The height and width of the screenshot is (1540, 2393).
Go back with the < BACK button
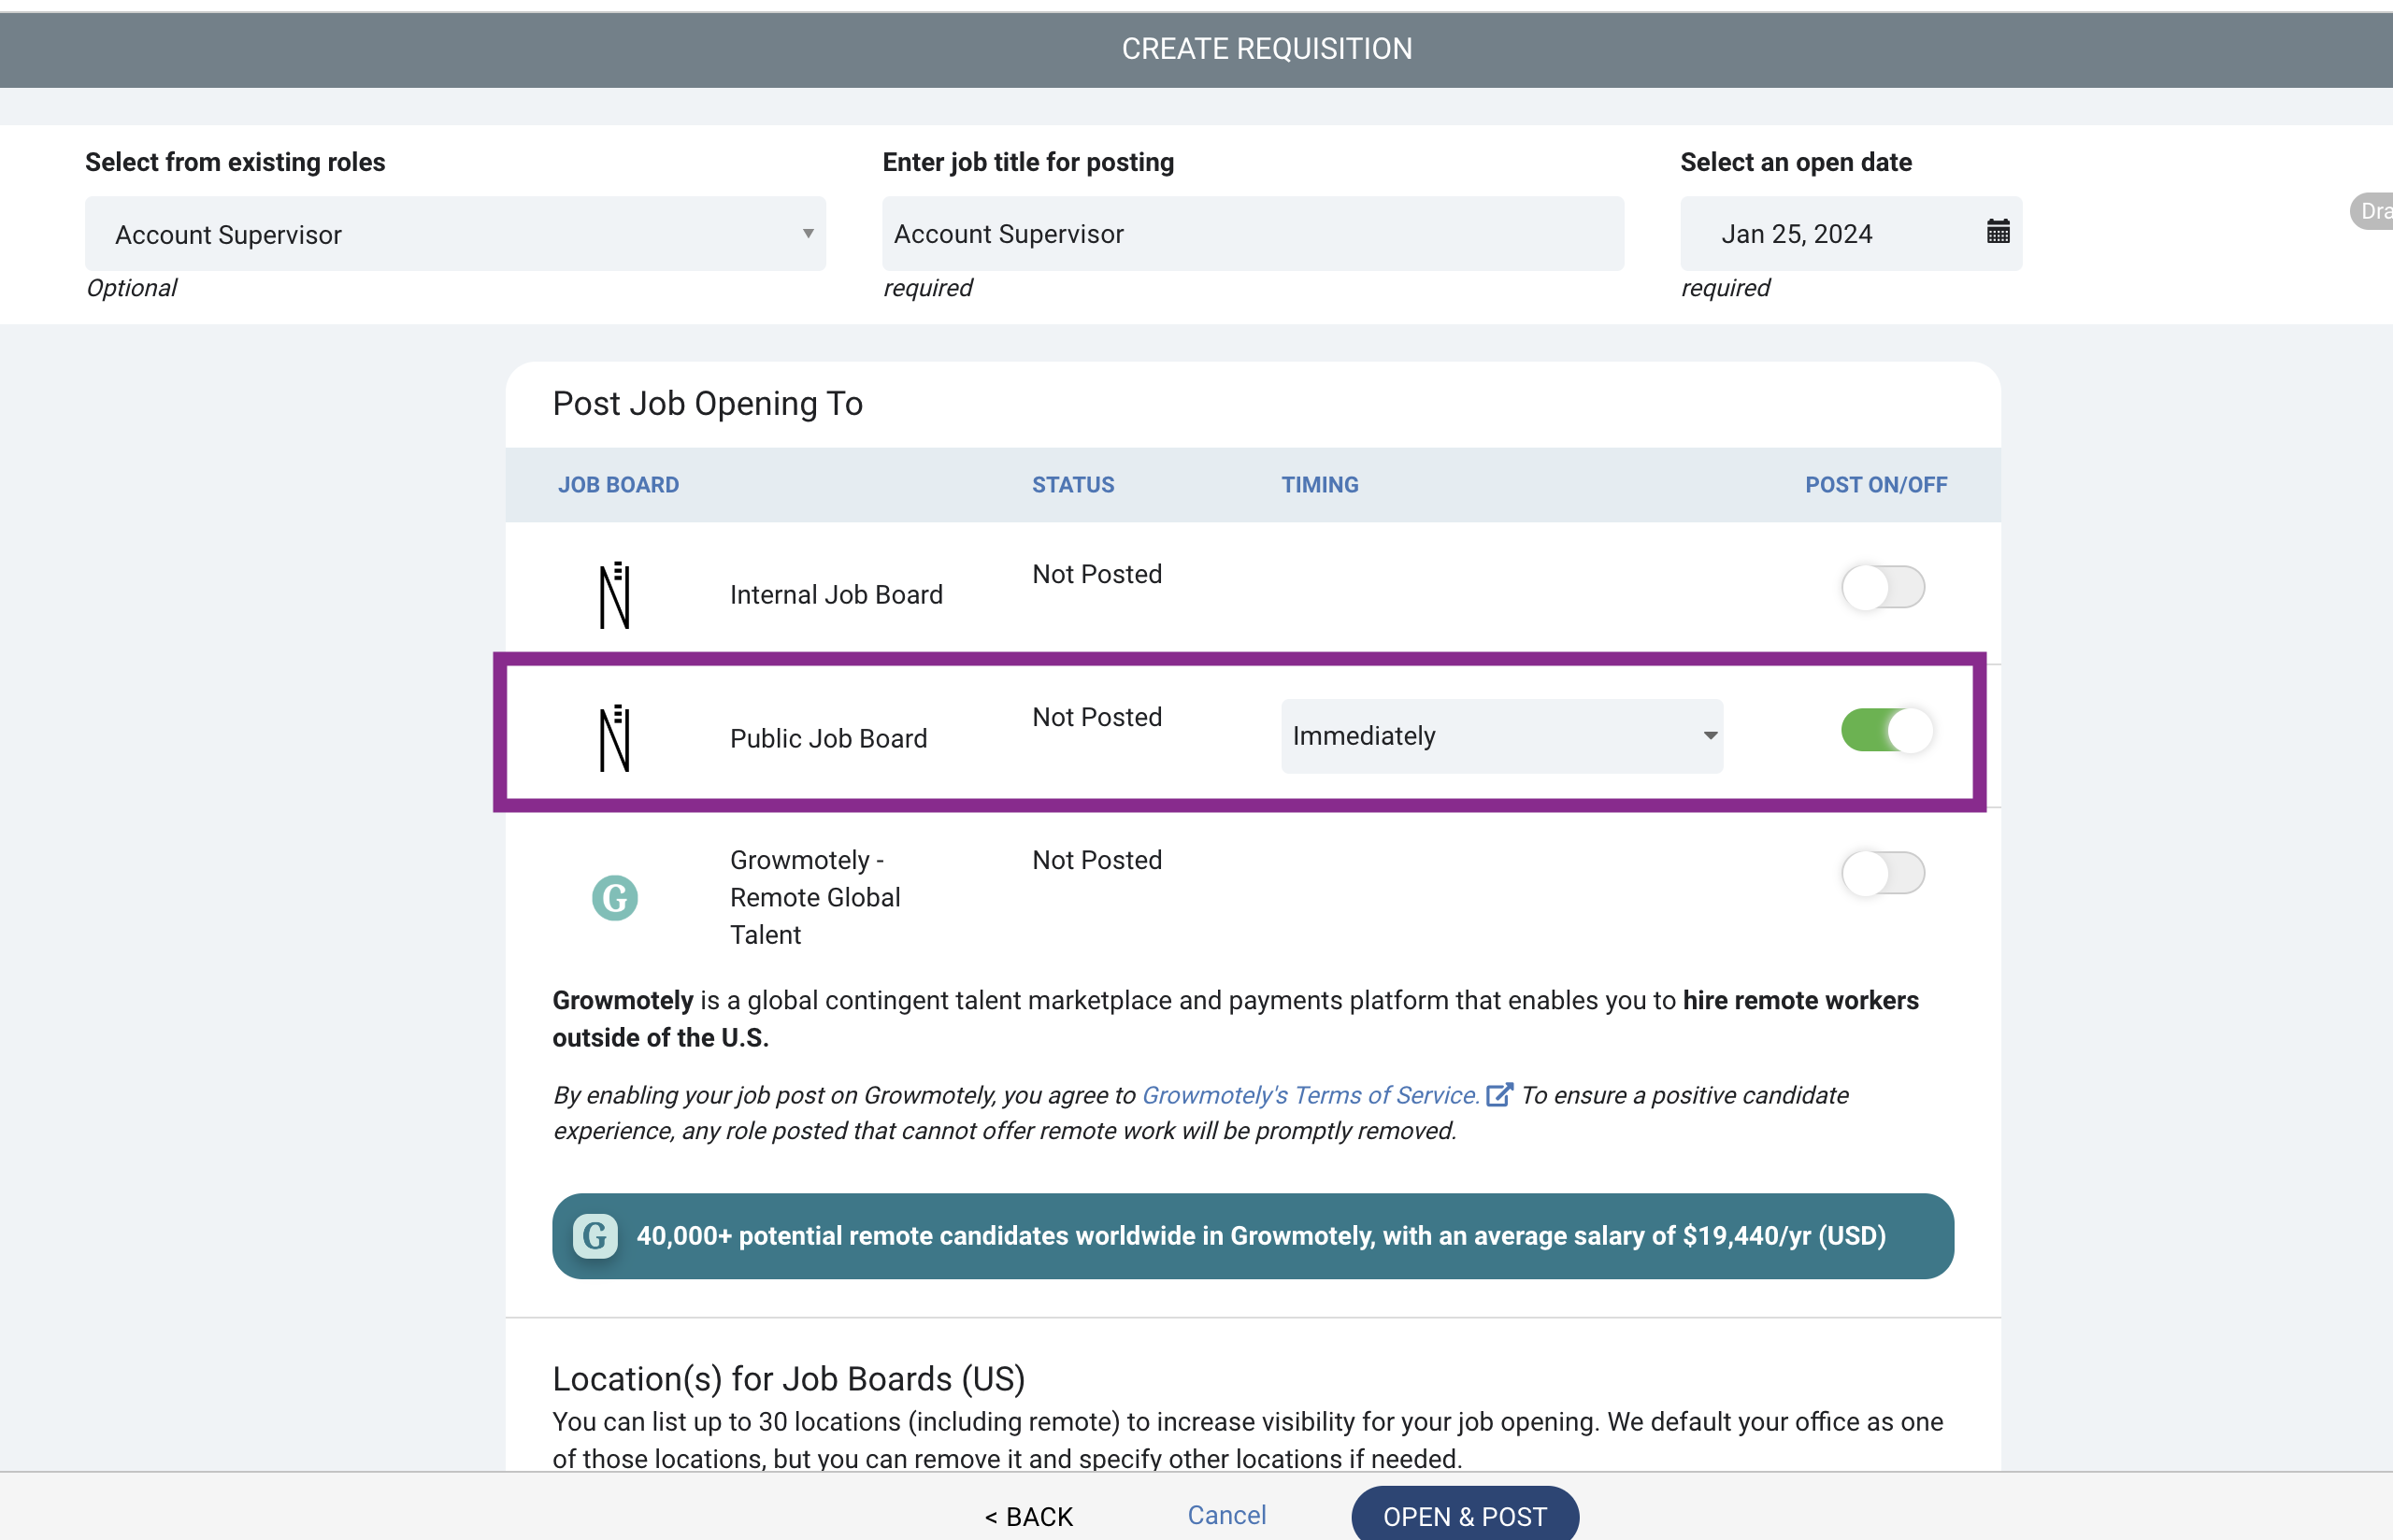point(1029,1516)
